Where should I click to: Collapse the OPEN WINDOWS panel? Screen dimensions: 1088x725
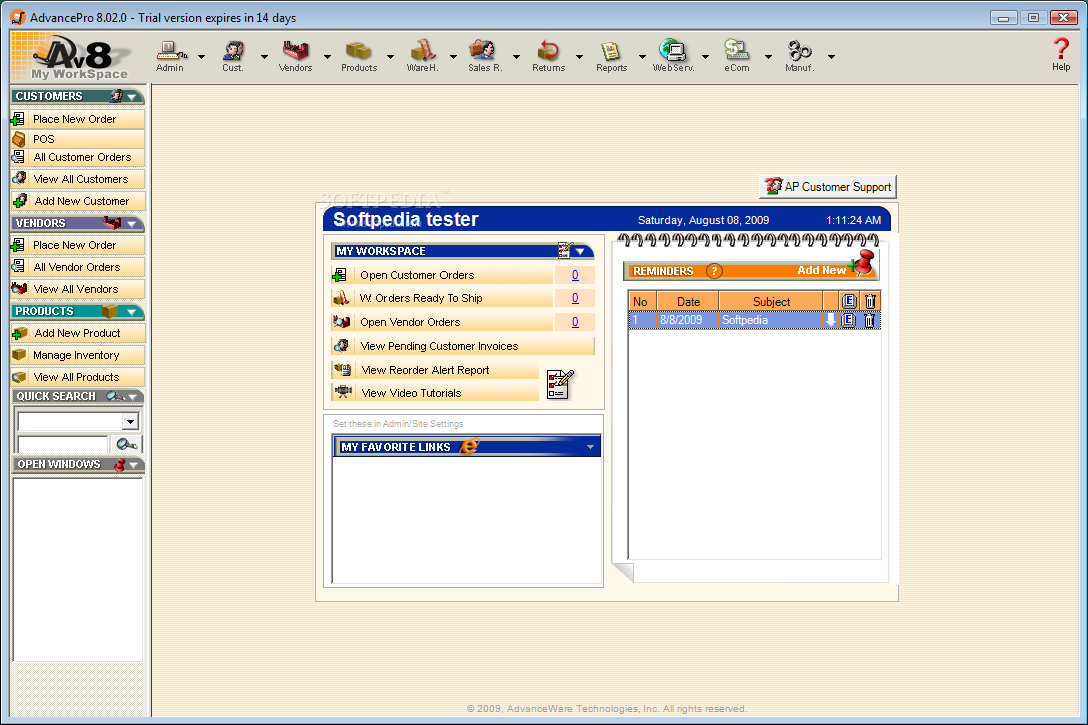pos(133,465)
